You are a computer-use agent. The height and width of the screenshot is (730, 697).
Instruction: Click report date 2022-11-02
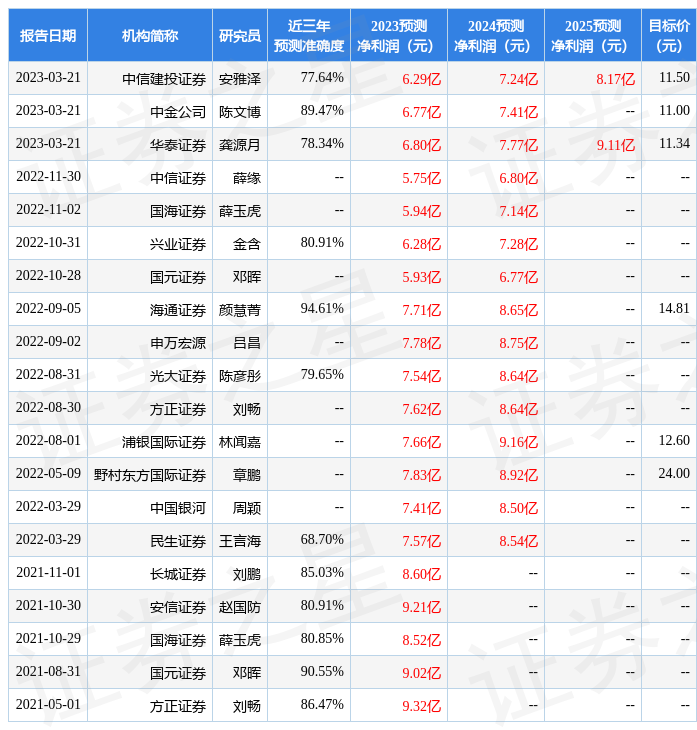pyautogui.click(x=48, y=210)
